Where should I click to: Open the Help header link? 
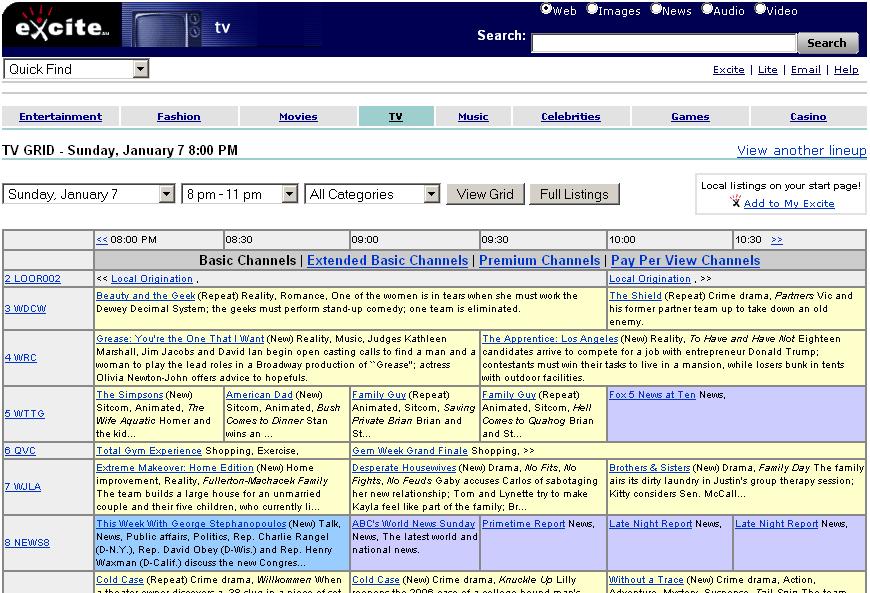point(846,69)
